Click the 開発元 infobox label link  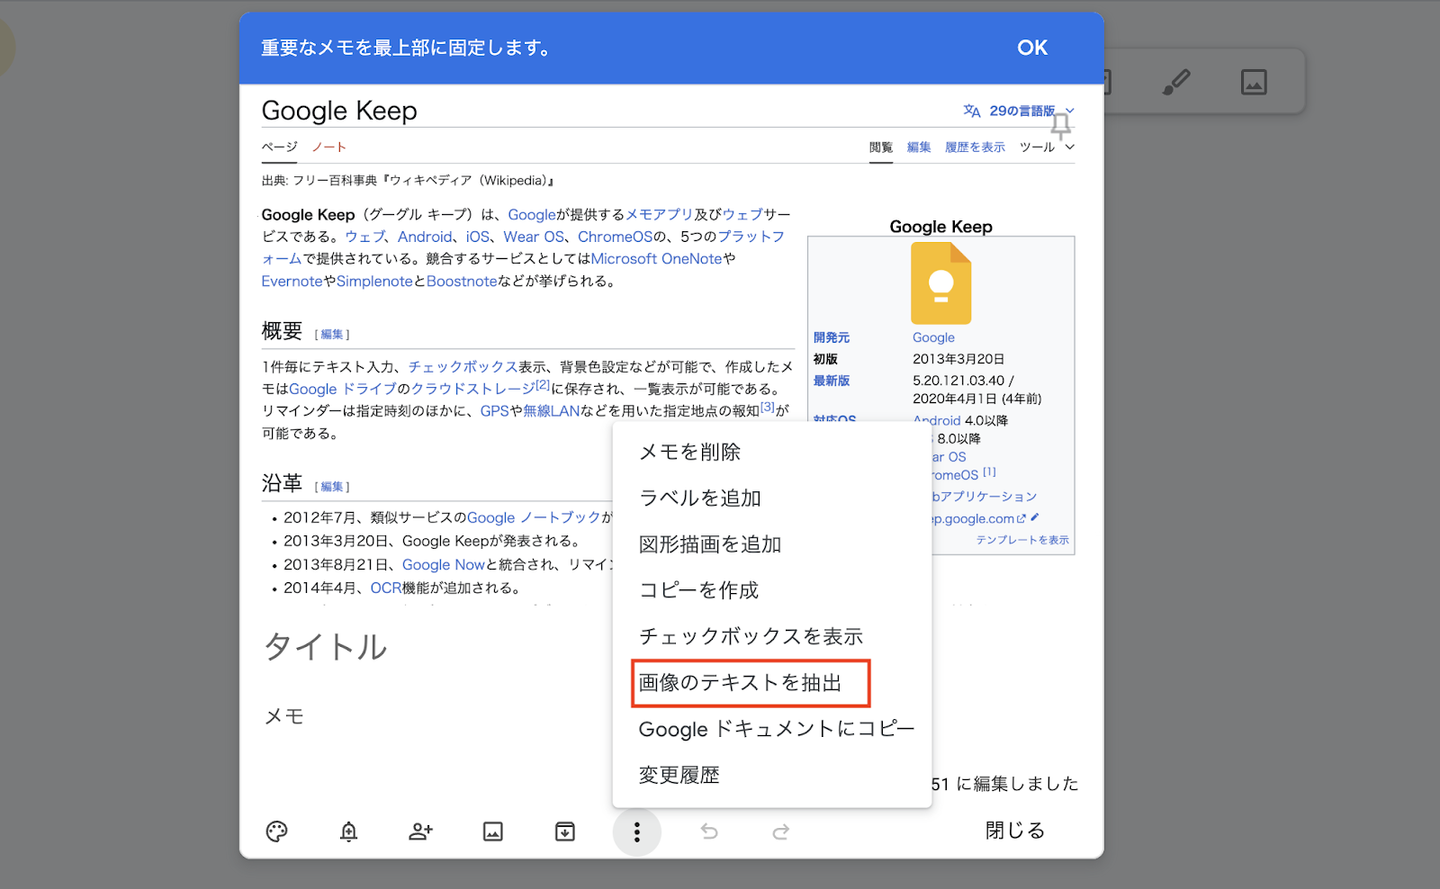pyautogui.click(x=831, y=338)
